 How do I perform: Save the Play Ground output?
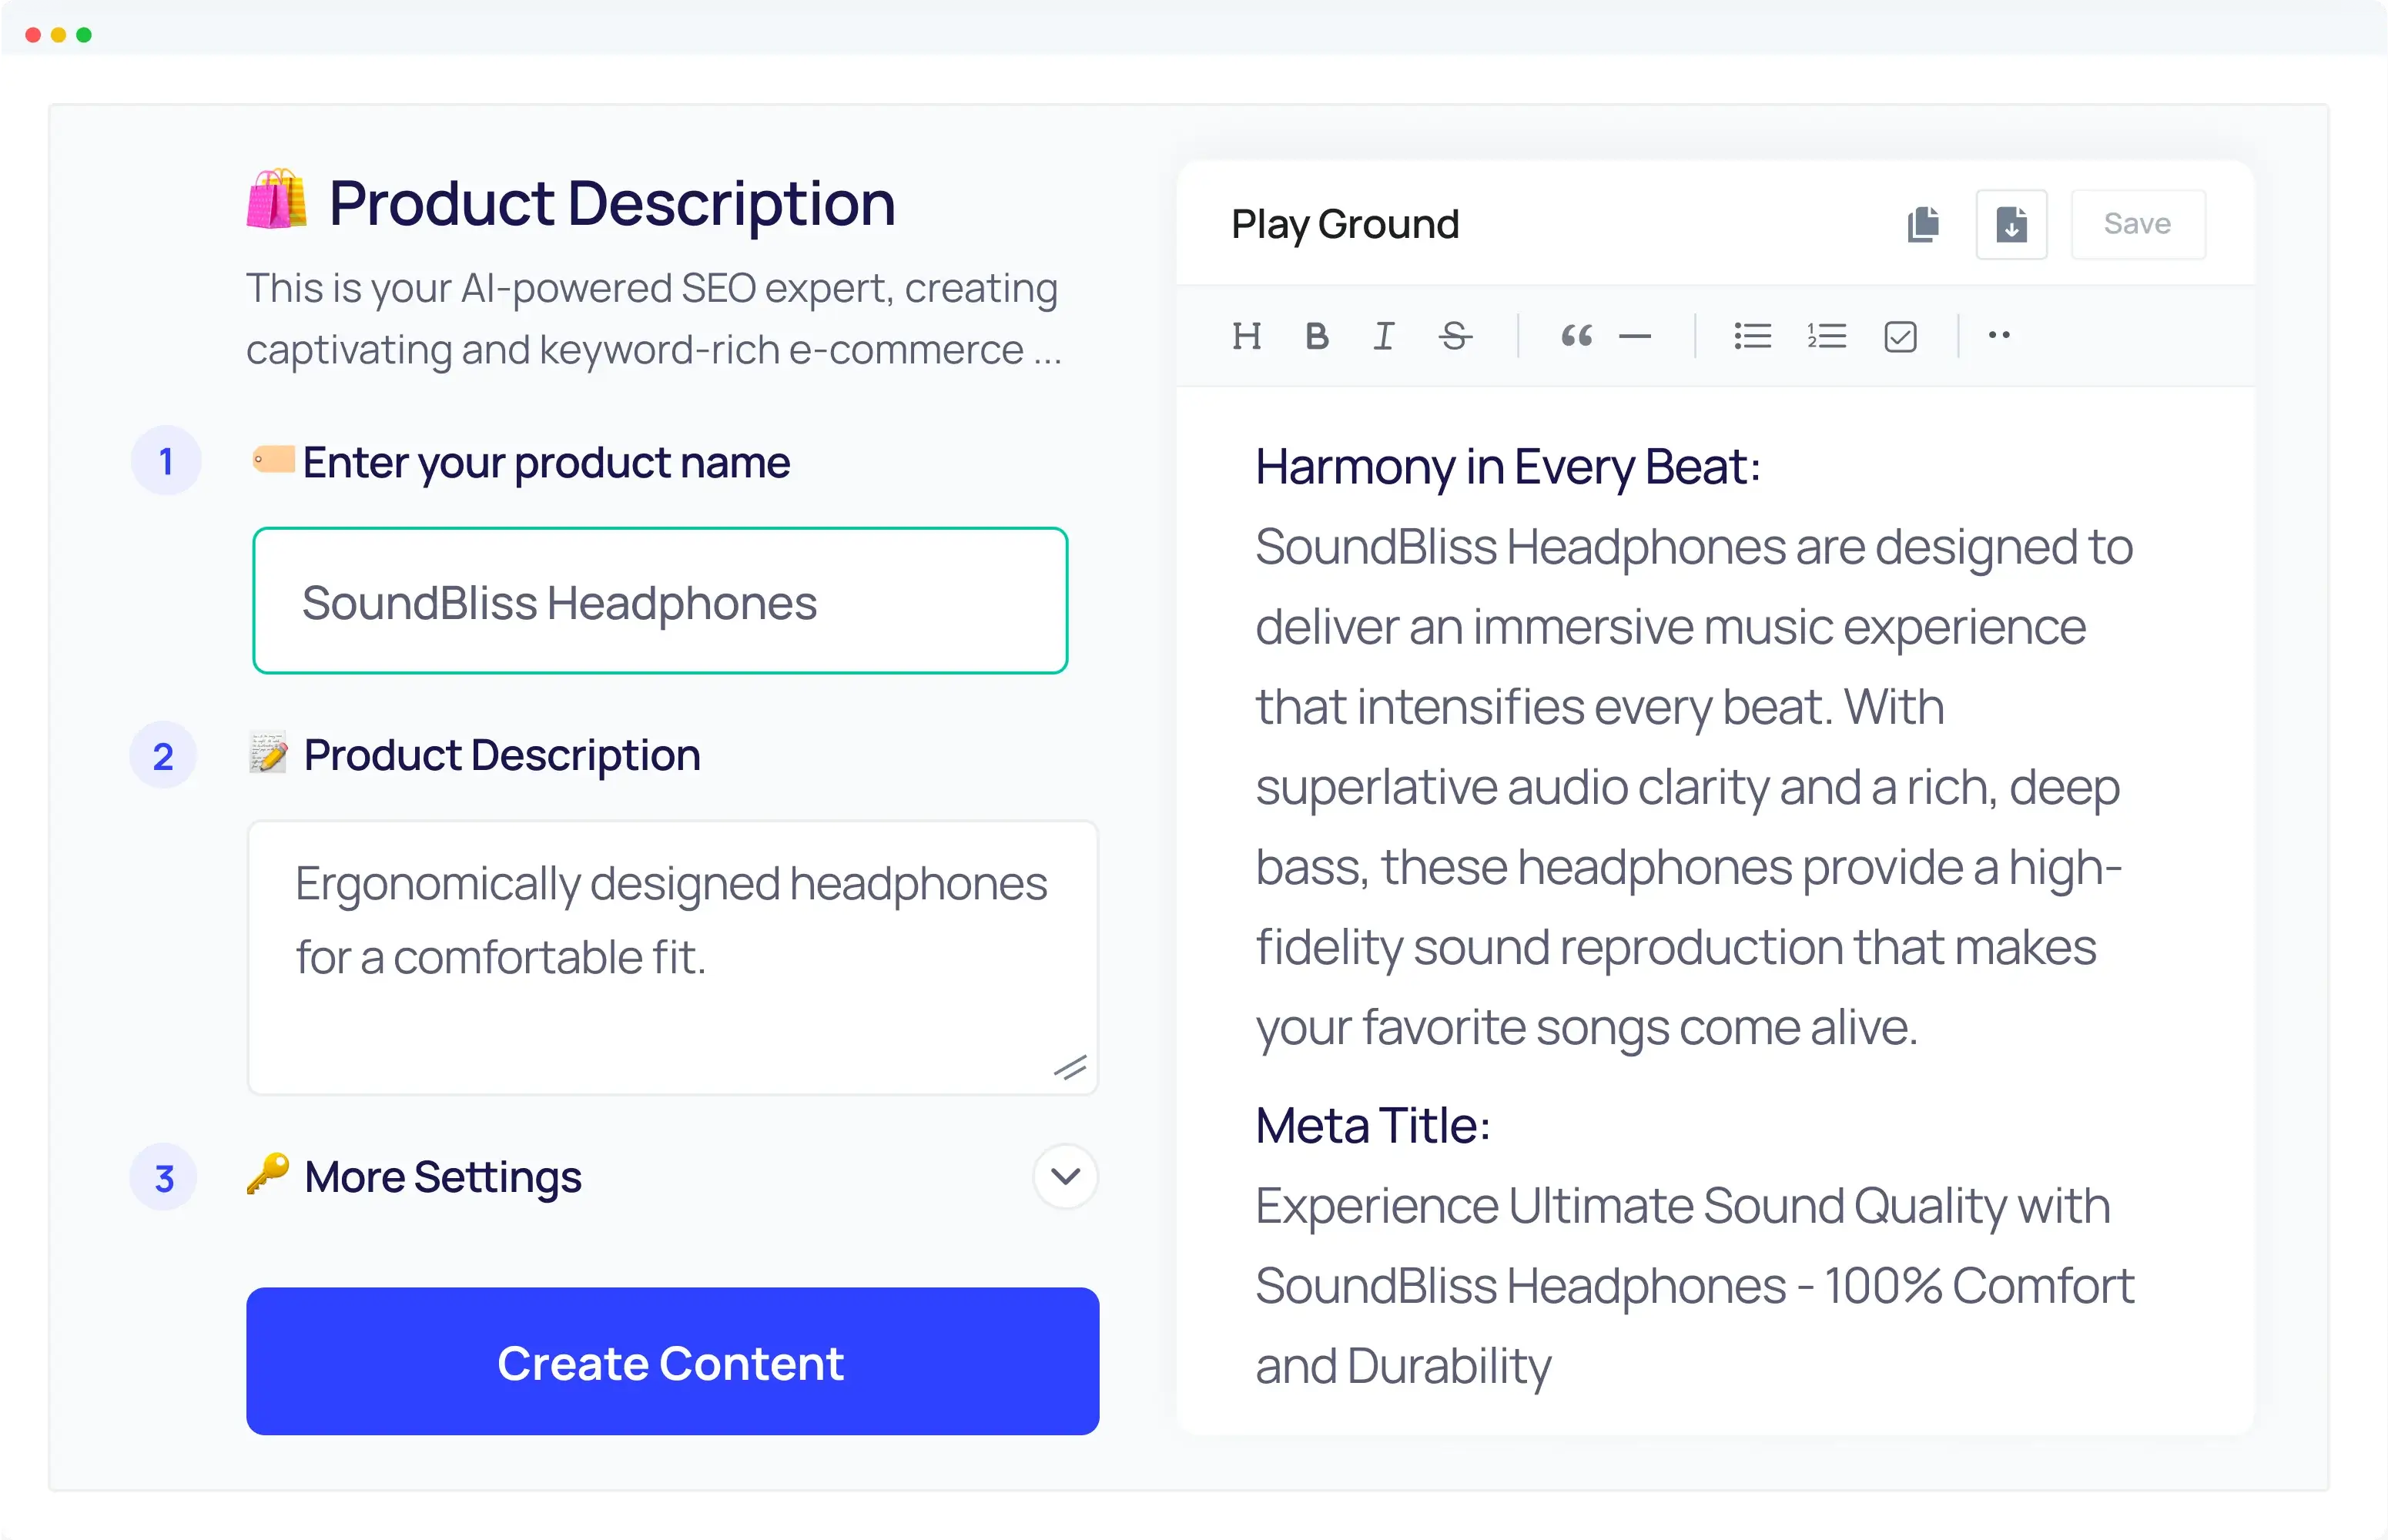click(2137, 224)
